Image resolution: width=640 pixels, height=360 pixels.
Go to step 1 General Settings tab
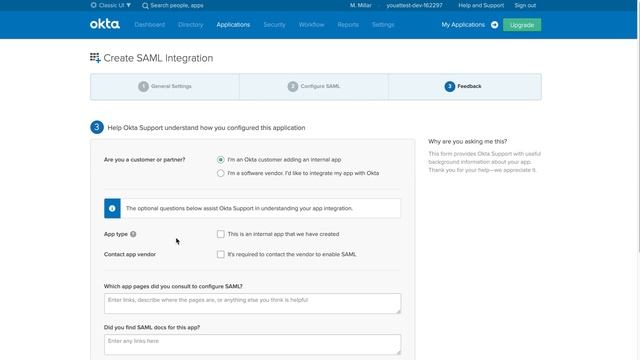click(165, 87)
